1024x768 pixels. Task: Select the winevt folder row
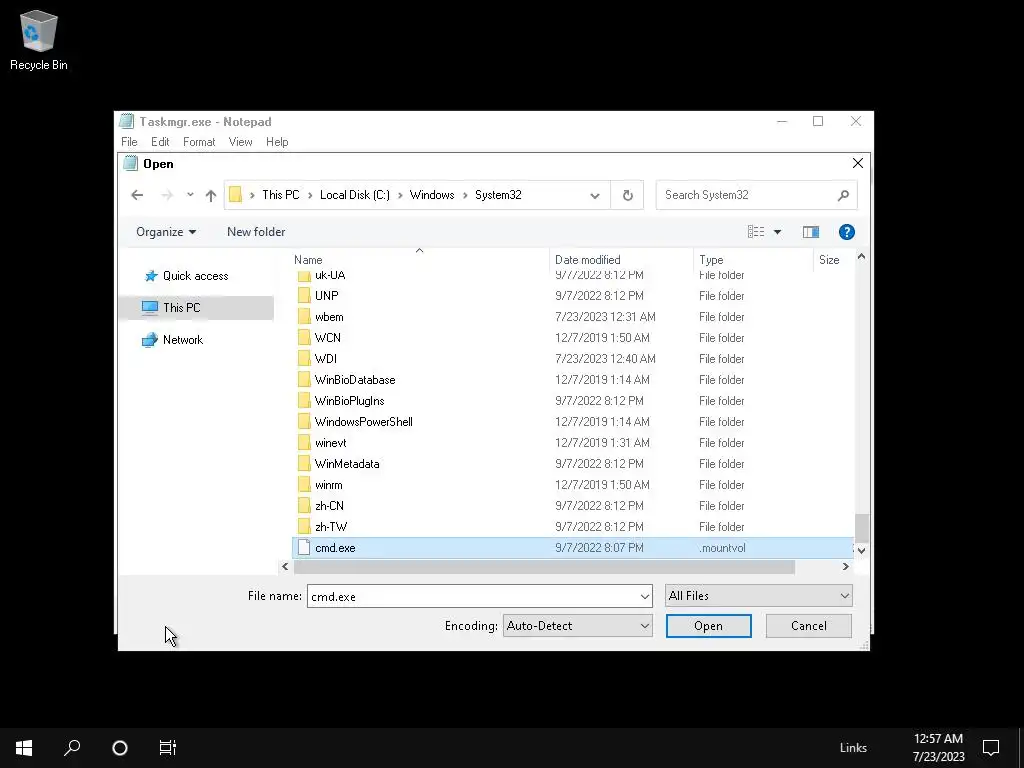572,443
